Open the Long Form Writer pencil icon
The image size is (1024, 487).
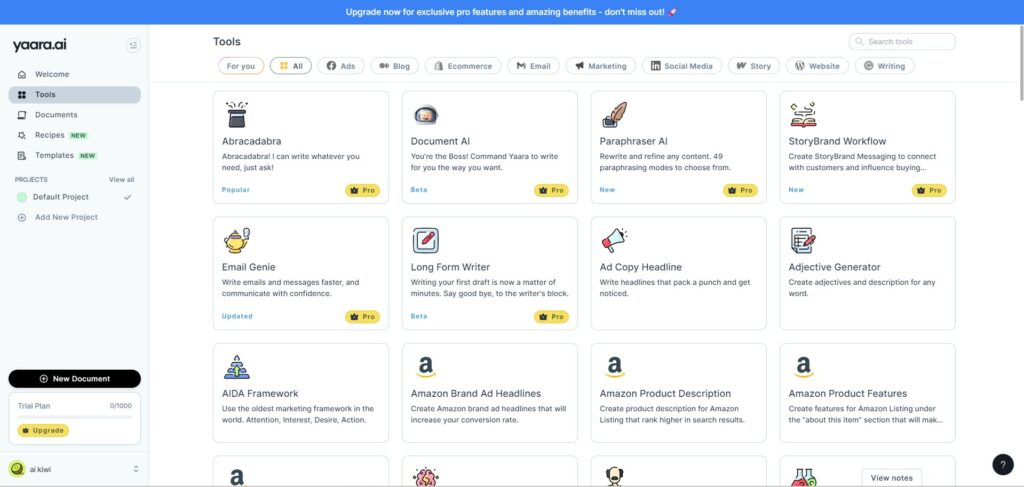[426, 240]
